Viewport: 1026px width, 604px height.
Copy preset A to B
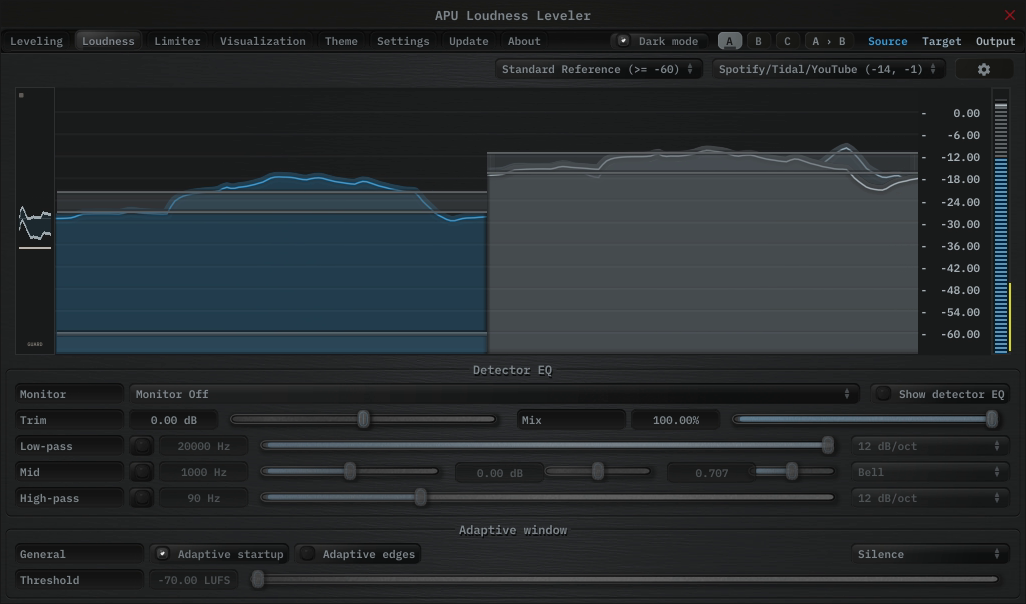click(828, 41)
